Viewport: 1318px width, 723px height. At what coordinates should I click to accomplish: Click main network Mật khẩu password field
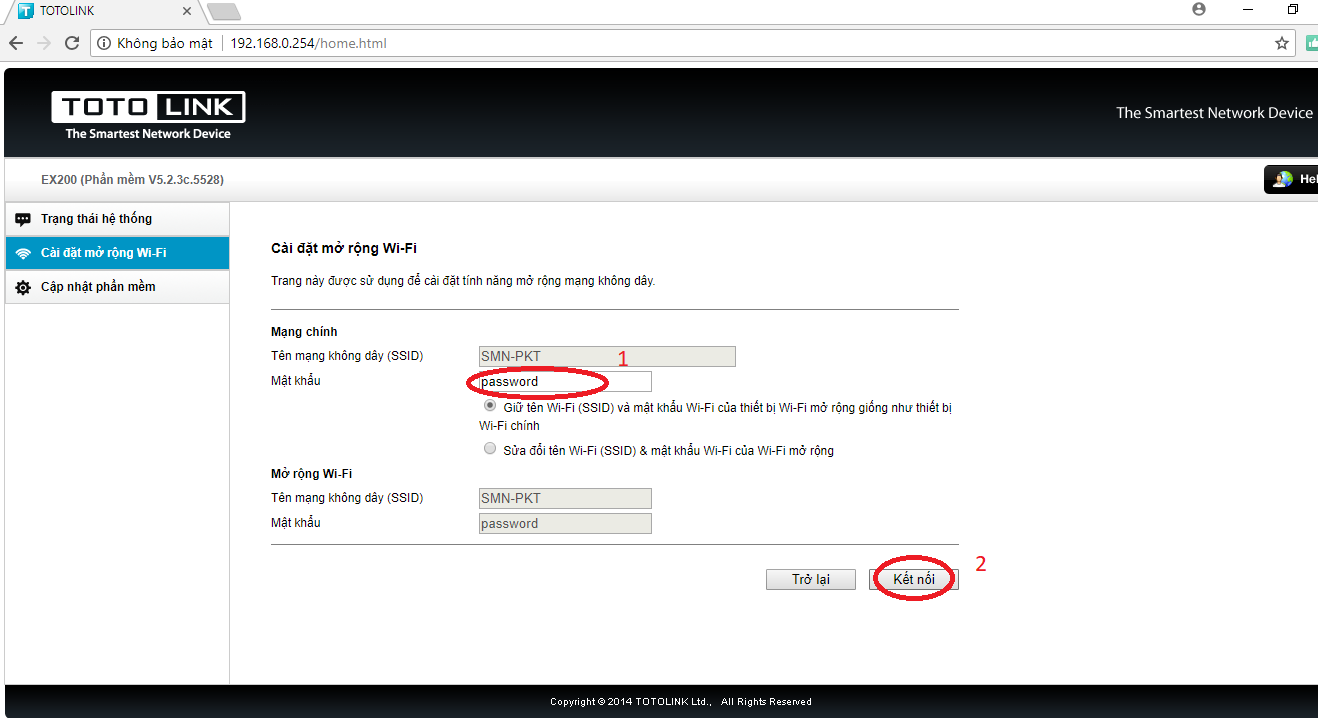pos(565,382)
